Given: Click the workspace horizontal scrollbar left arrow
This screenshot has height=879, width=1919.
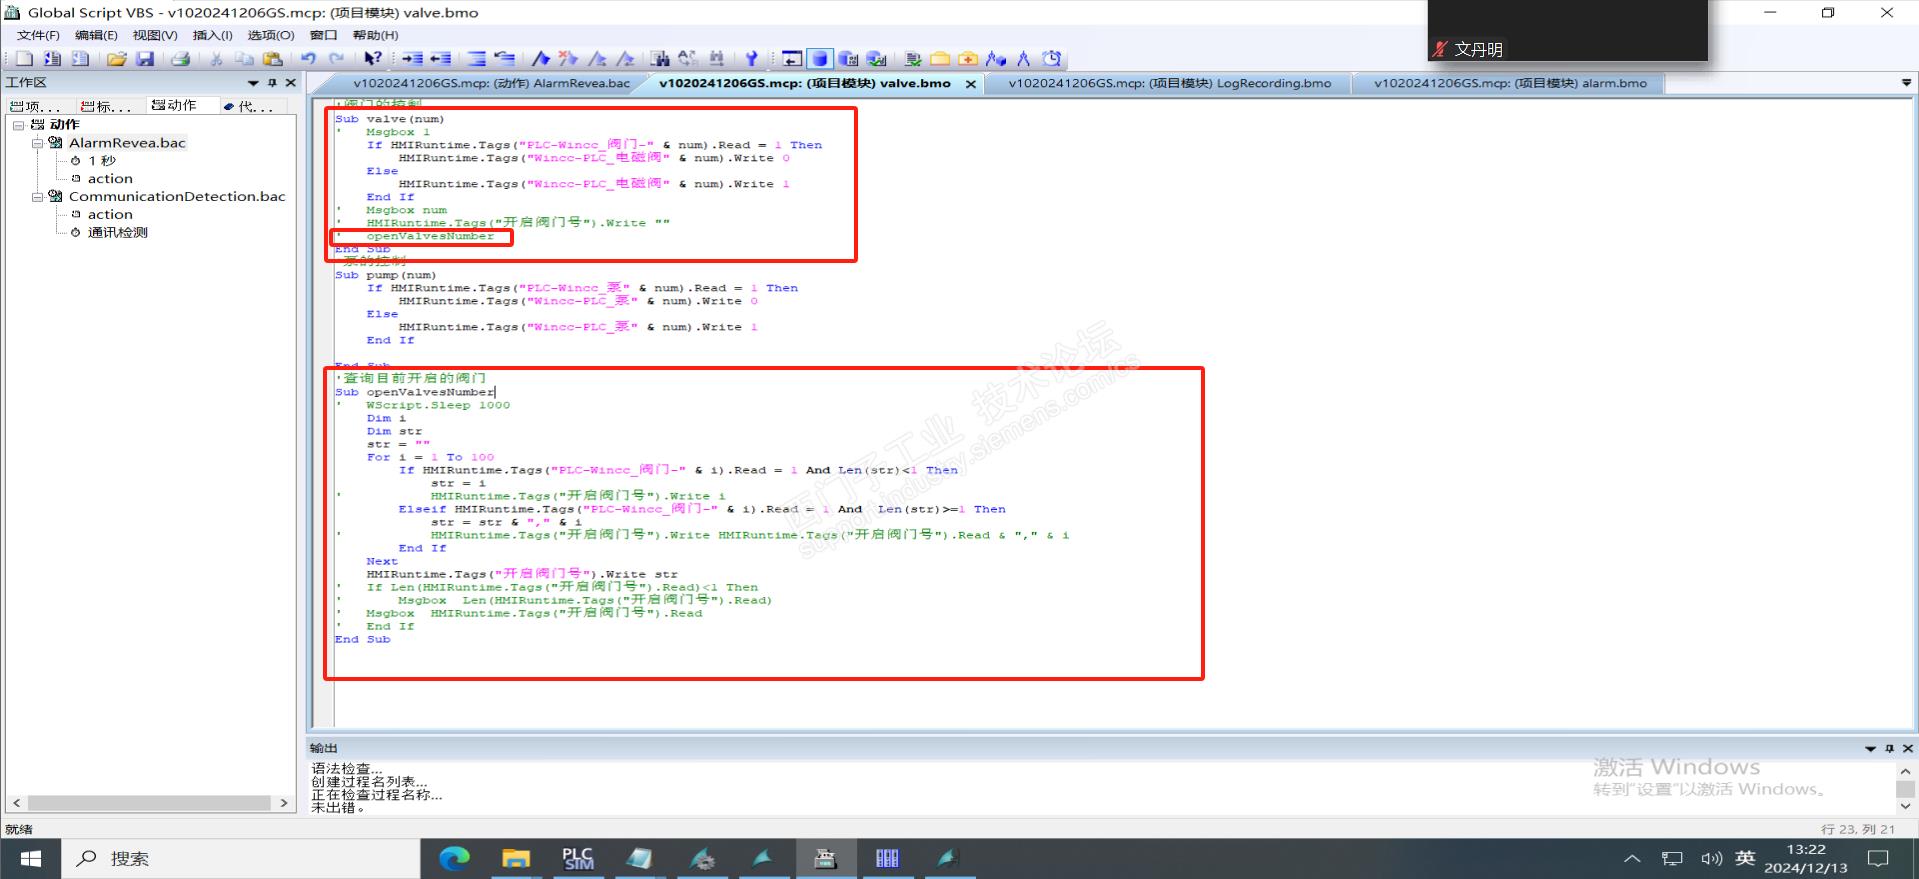Looking at the screenshot, I should tap(16, 803).
